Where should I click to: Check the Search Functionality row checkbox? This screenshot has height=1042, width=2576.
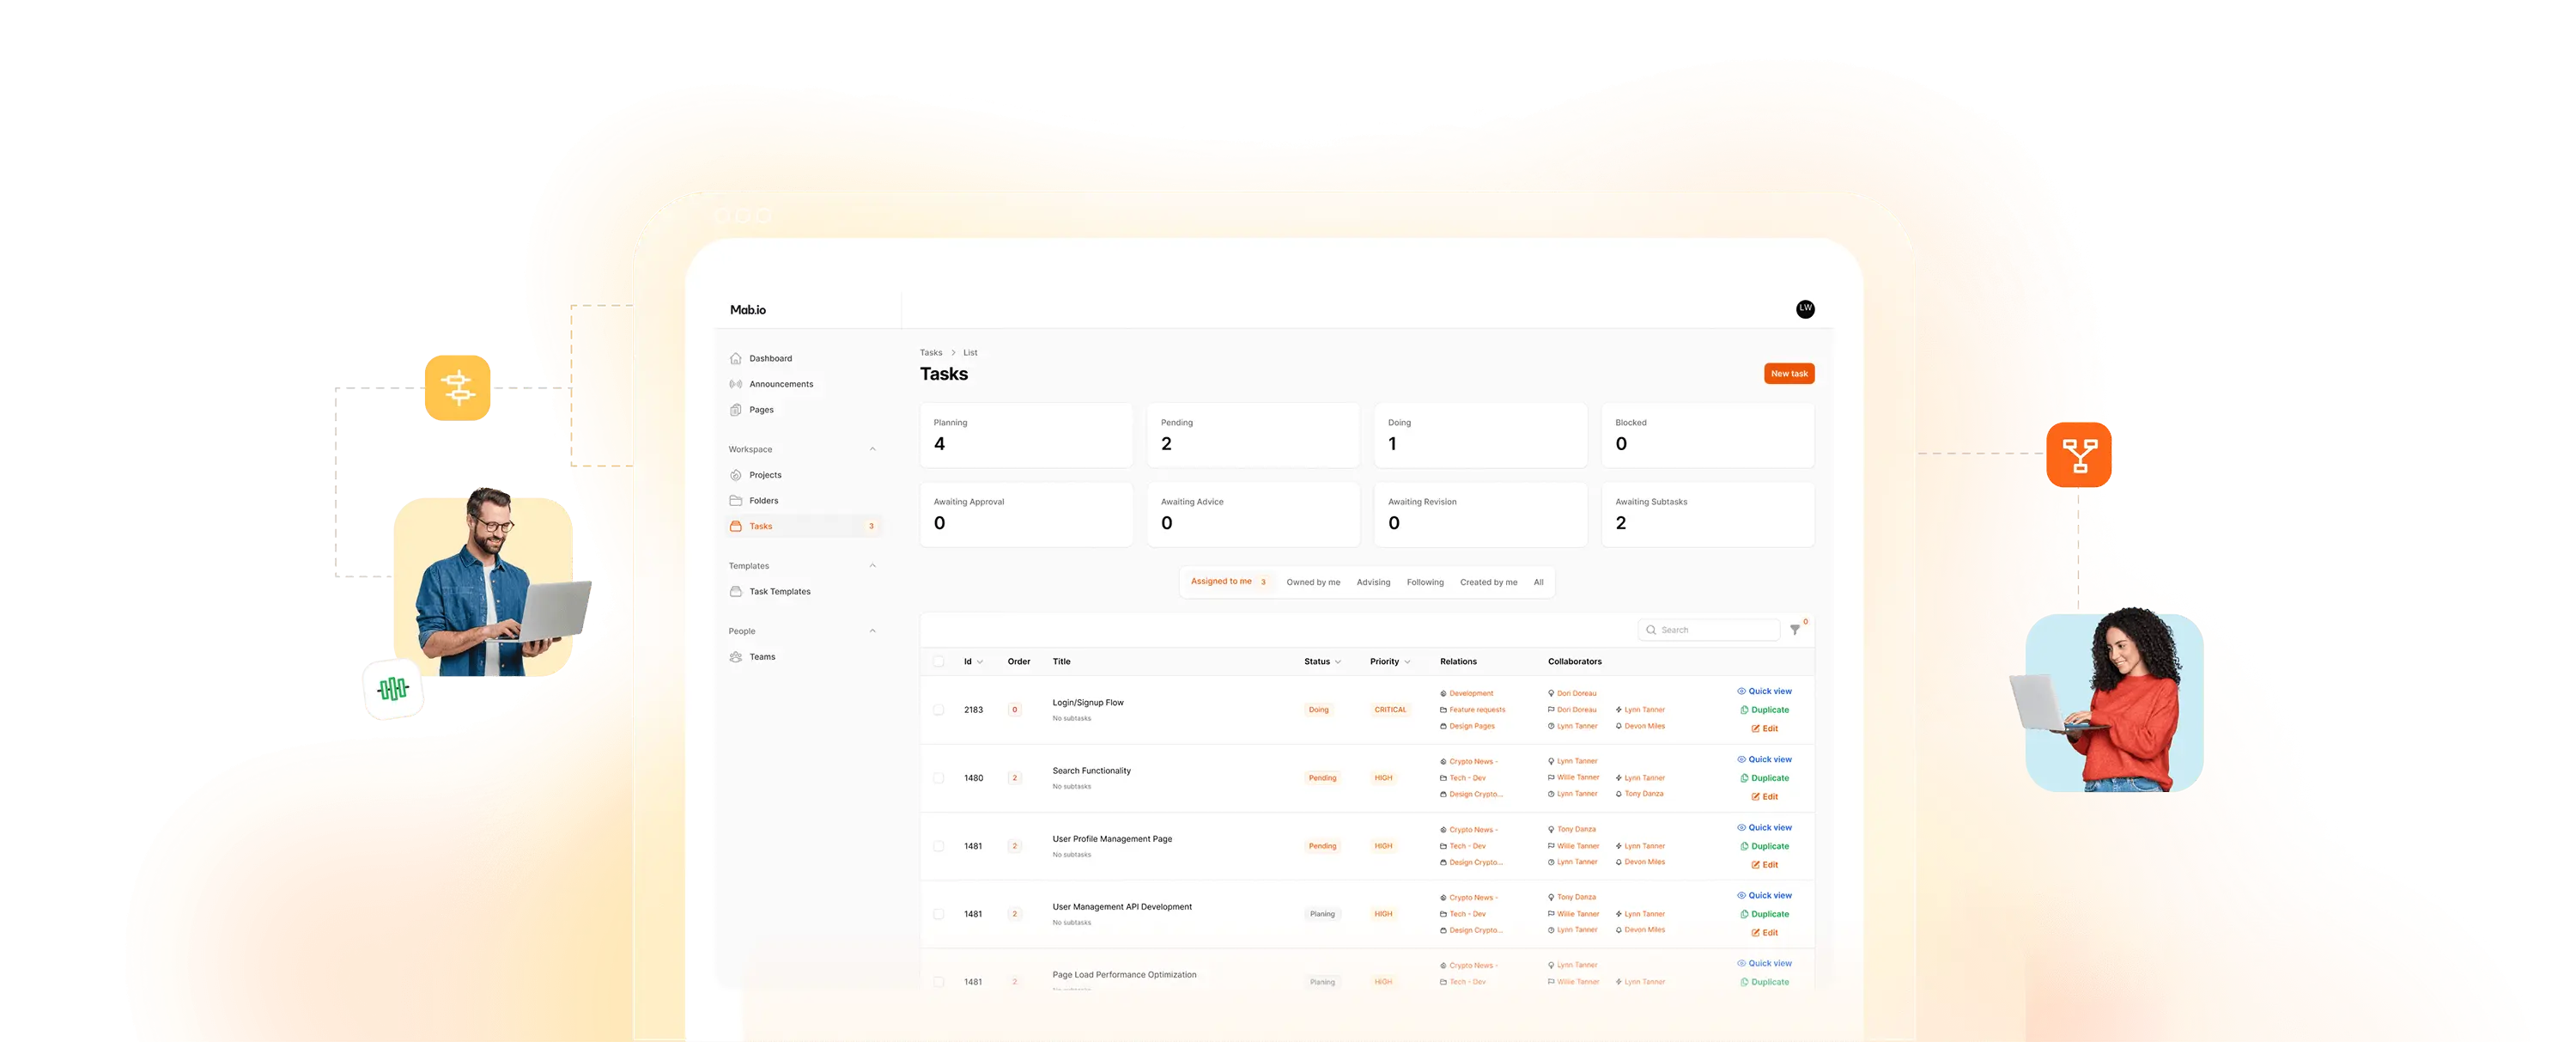938,778
